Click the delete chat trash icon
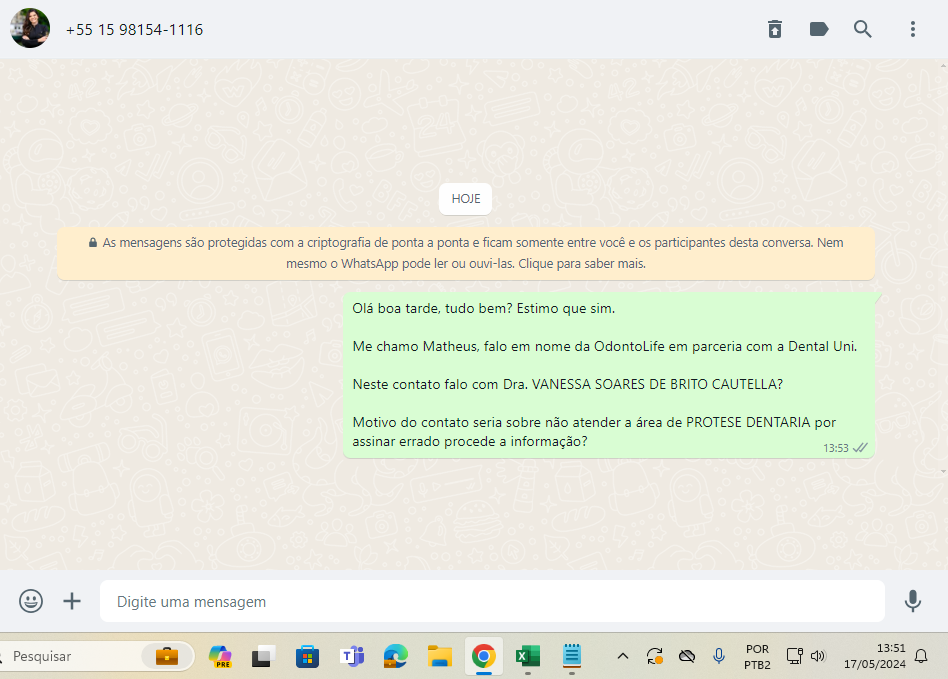Screen dimensions: 948x679 click(774, 29)
